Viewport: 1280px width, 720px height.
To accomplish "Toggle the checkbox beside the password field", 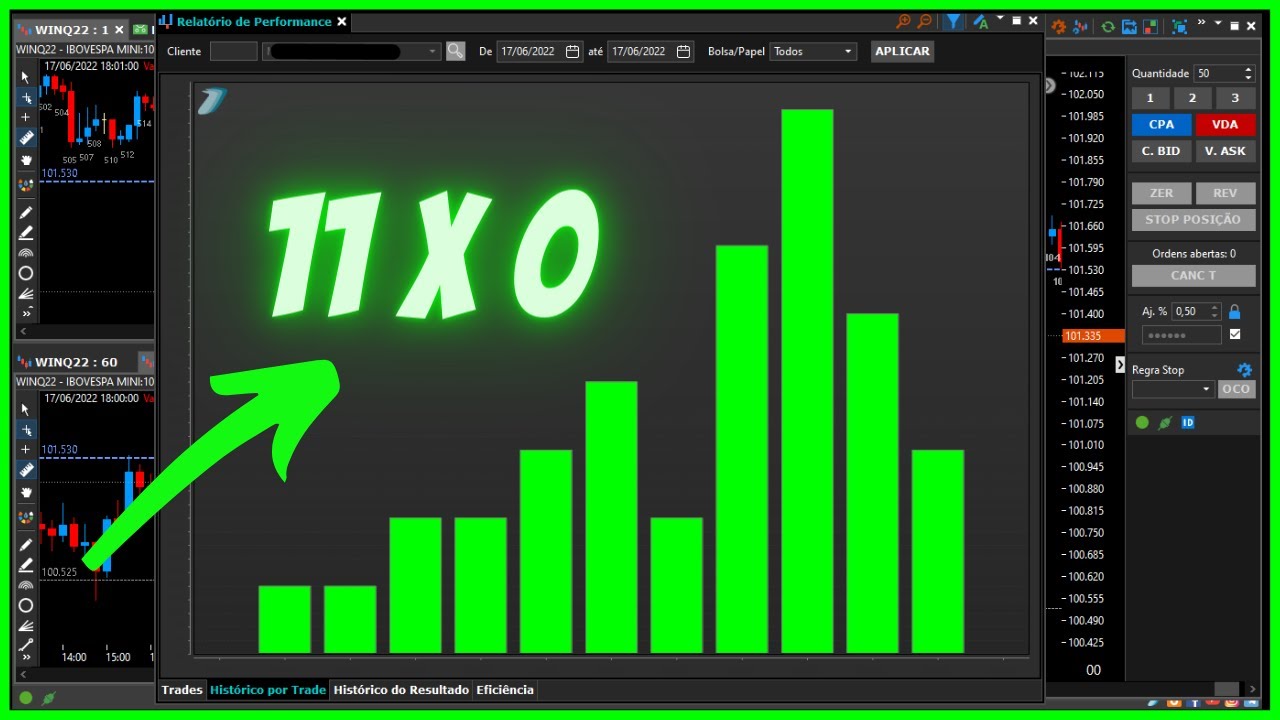I will tap(1234, 334).
